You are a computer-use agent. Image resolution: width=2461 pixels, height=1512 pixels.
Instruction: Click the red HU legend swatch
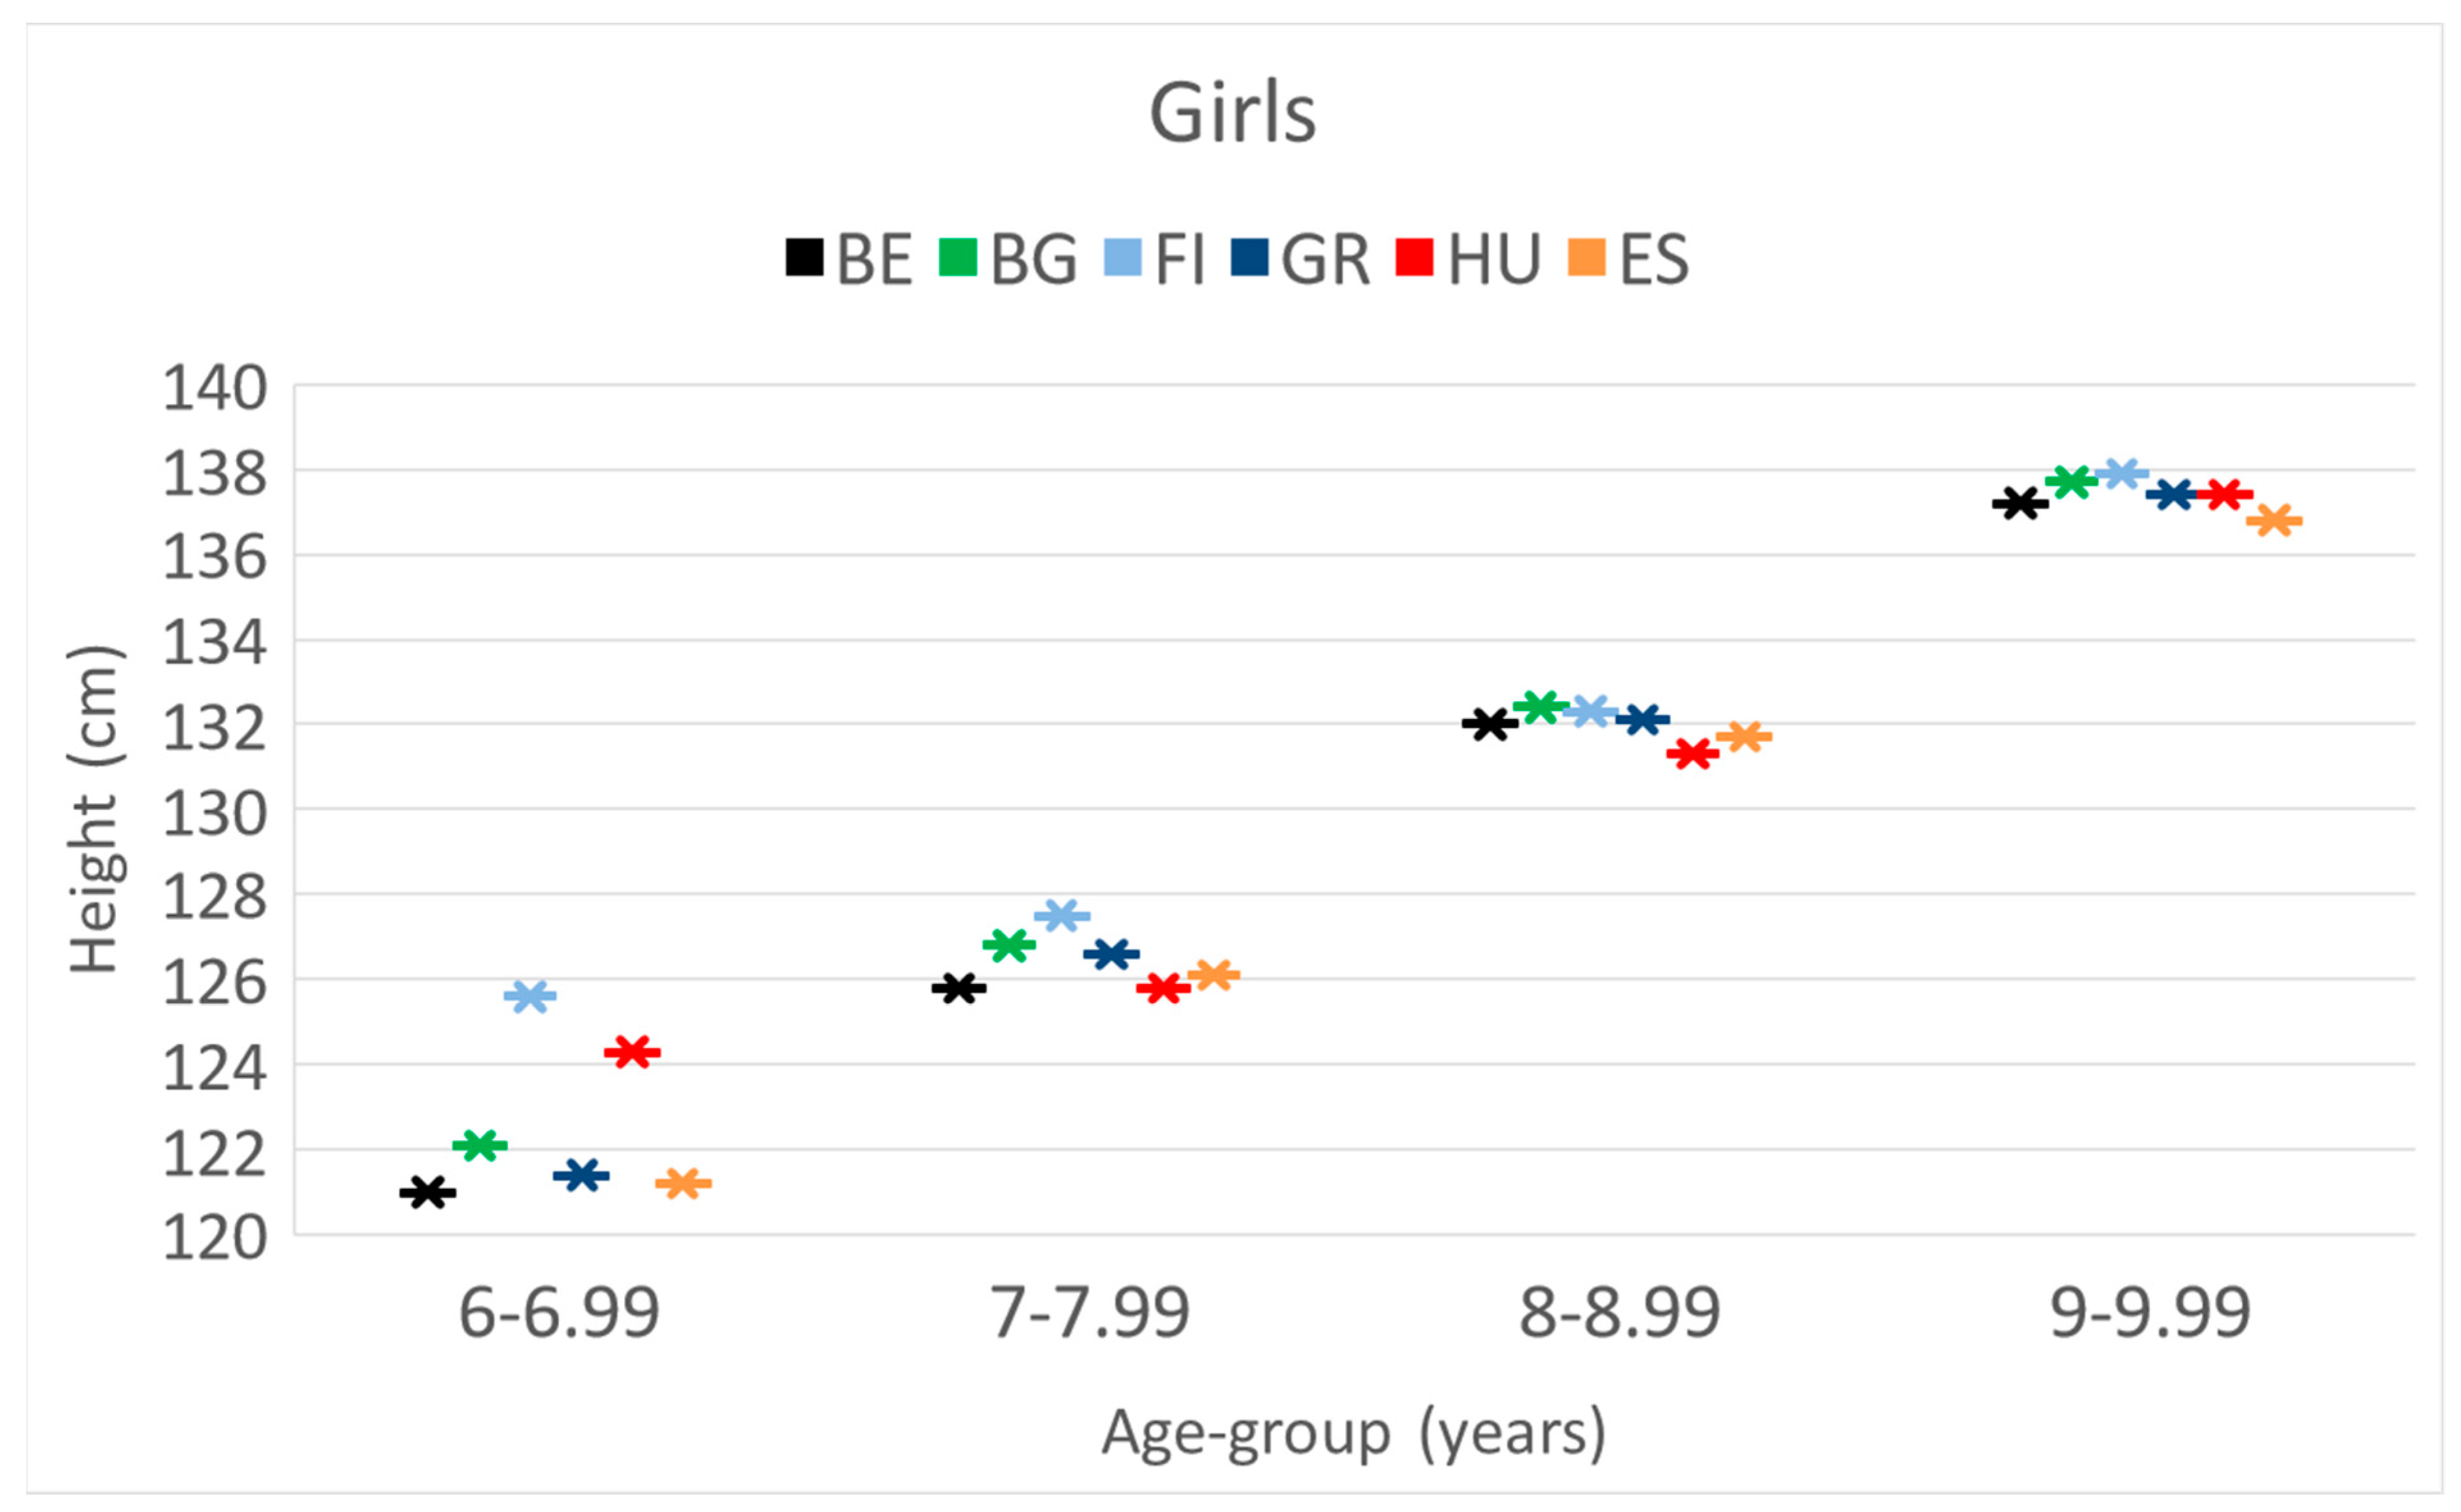[x=1414, y=257]
